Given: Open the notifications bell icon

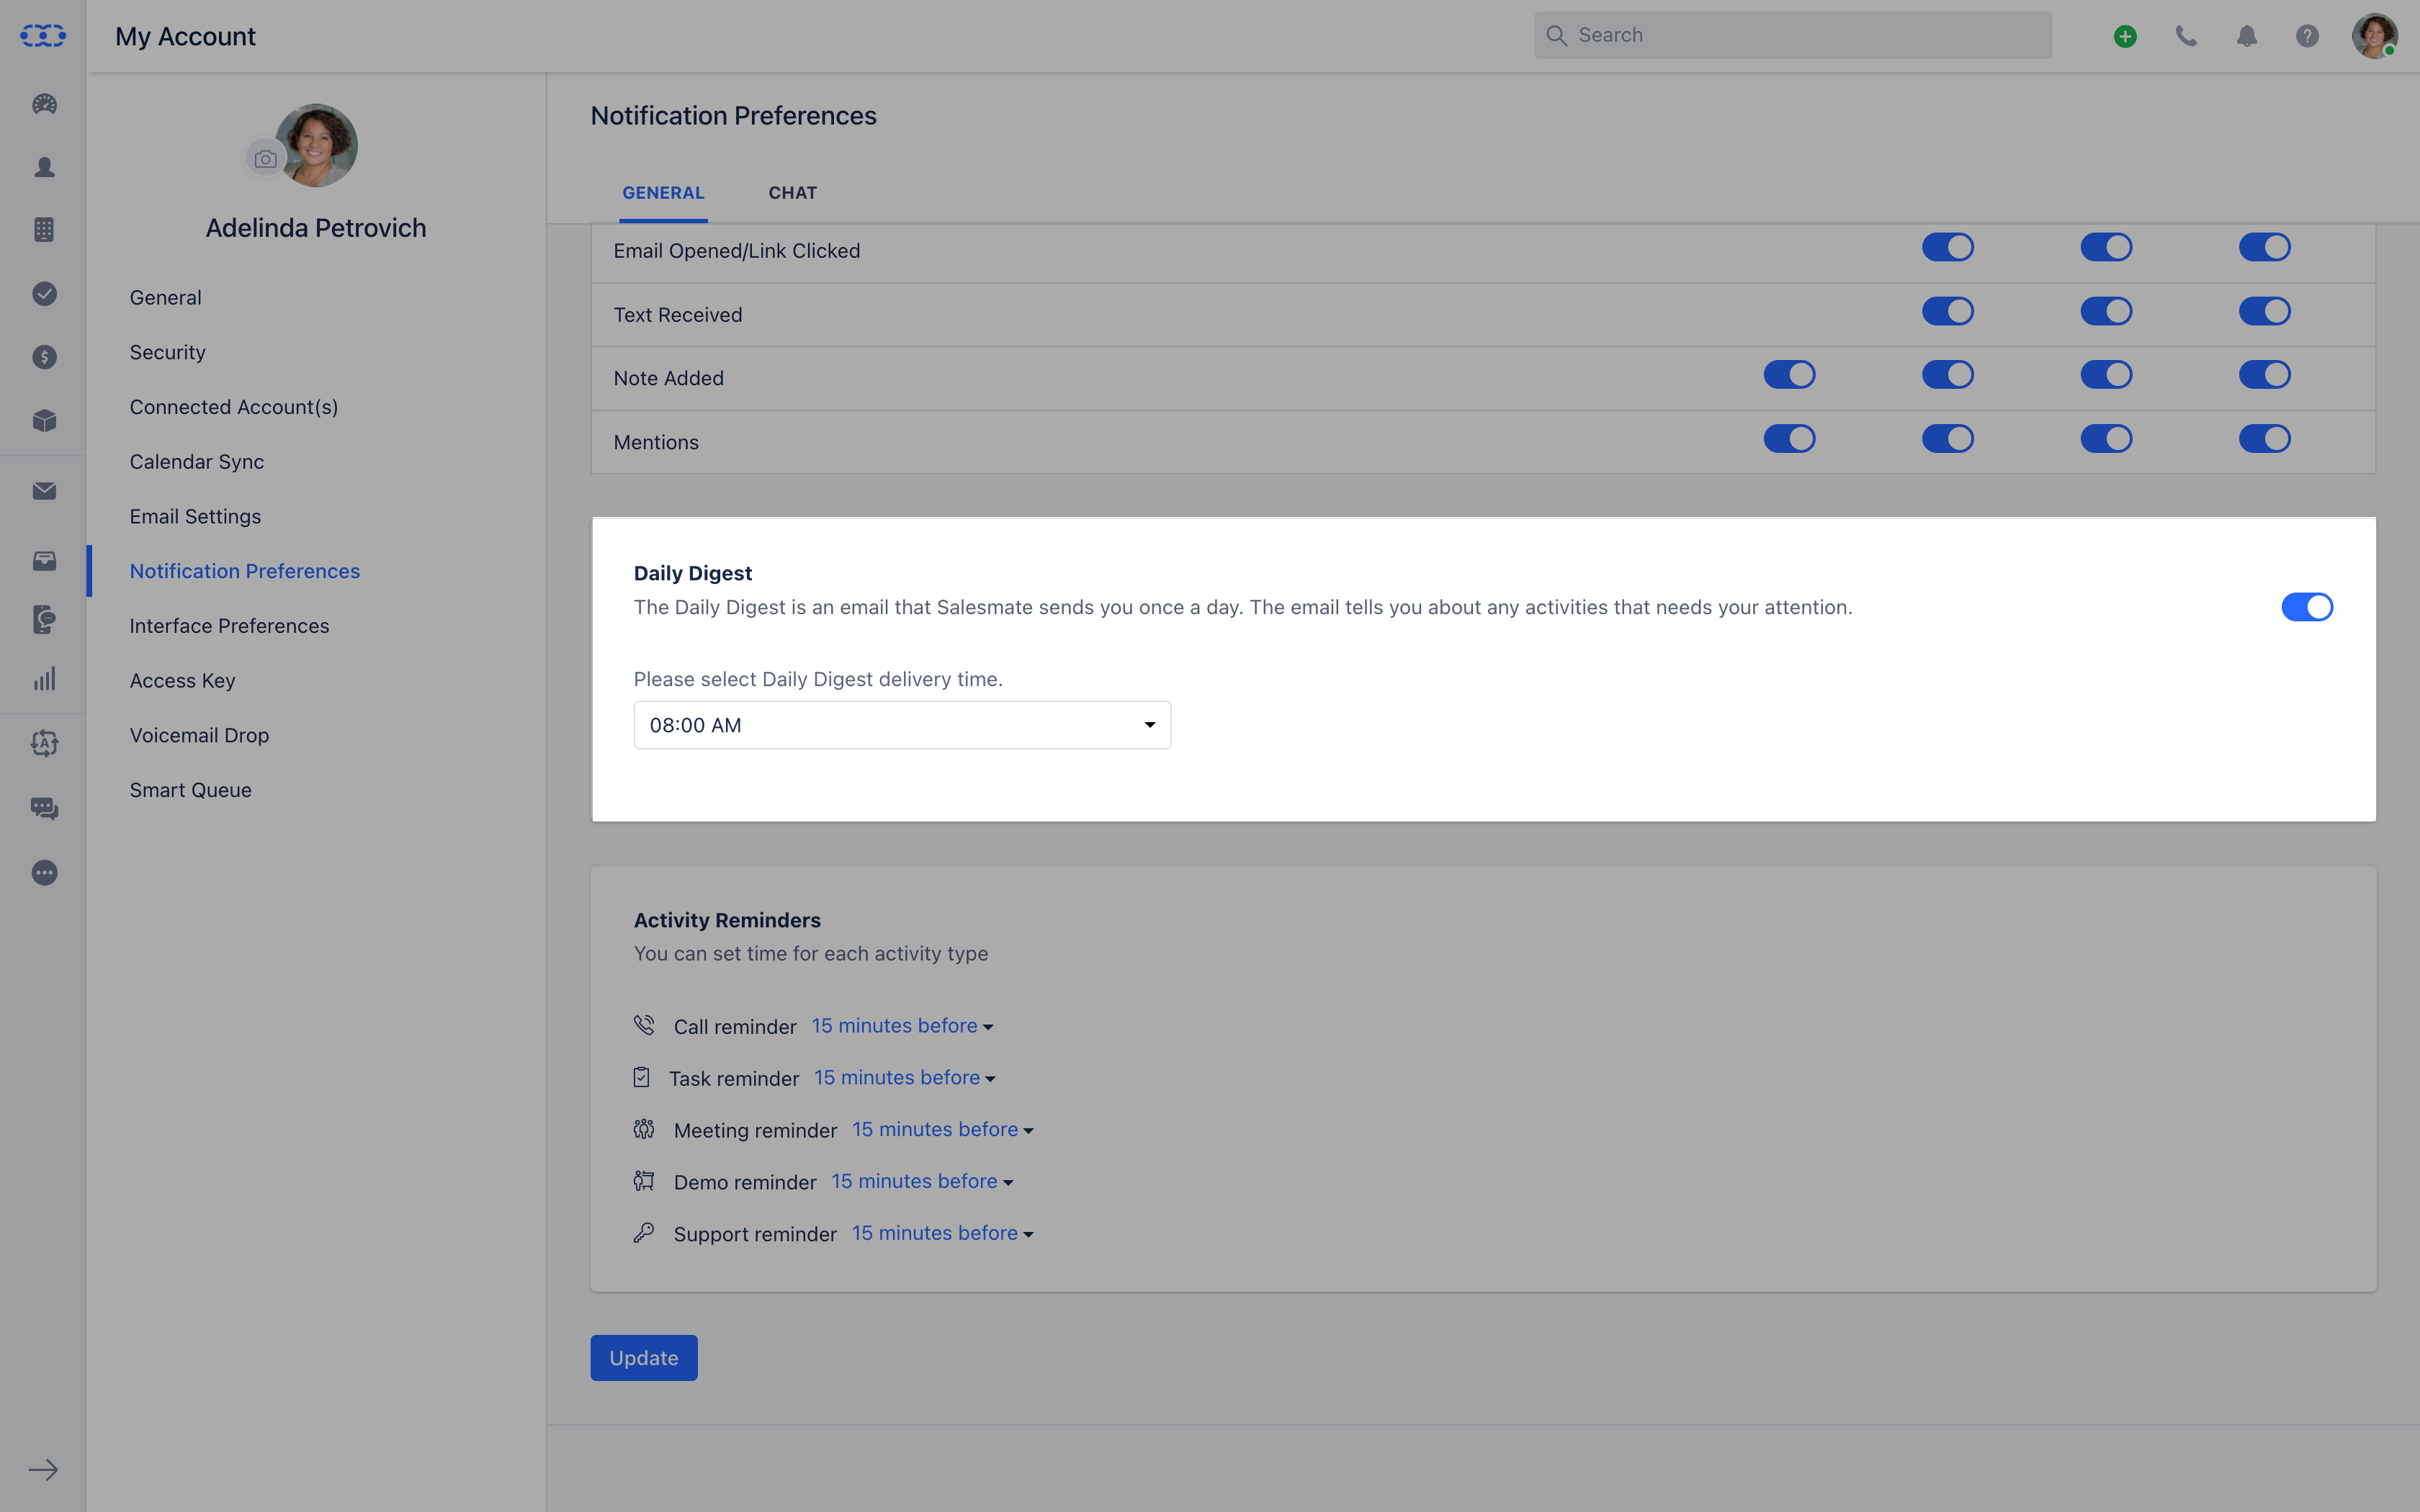Looking at the screenshot, I should (2247, 36).
